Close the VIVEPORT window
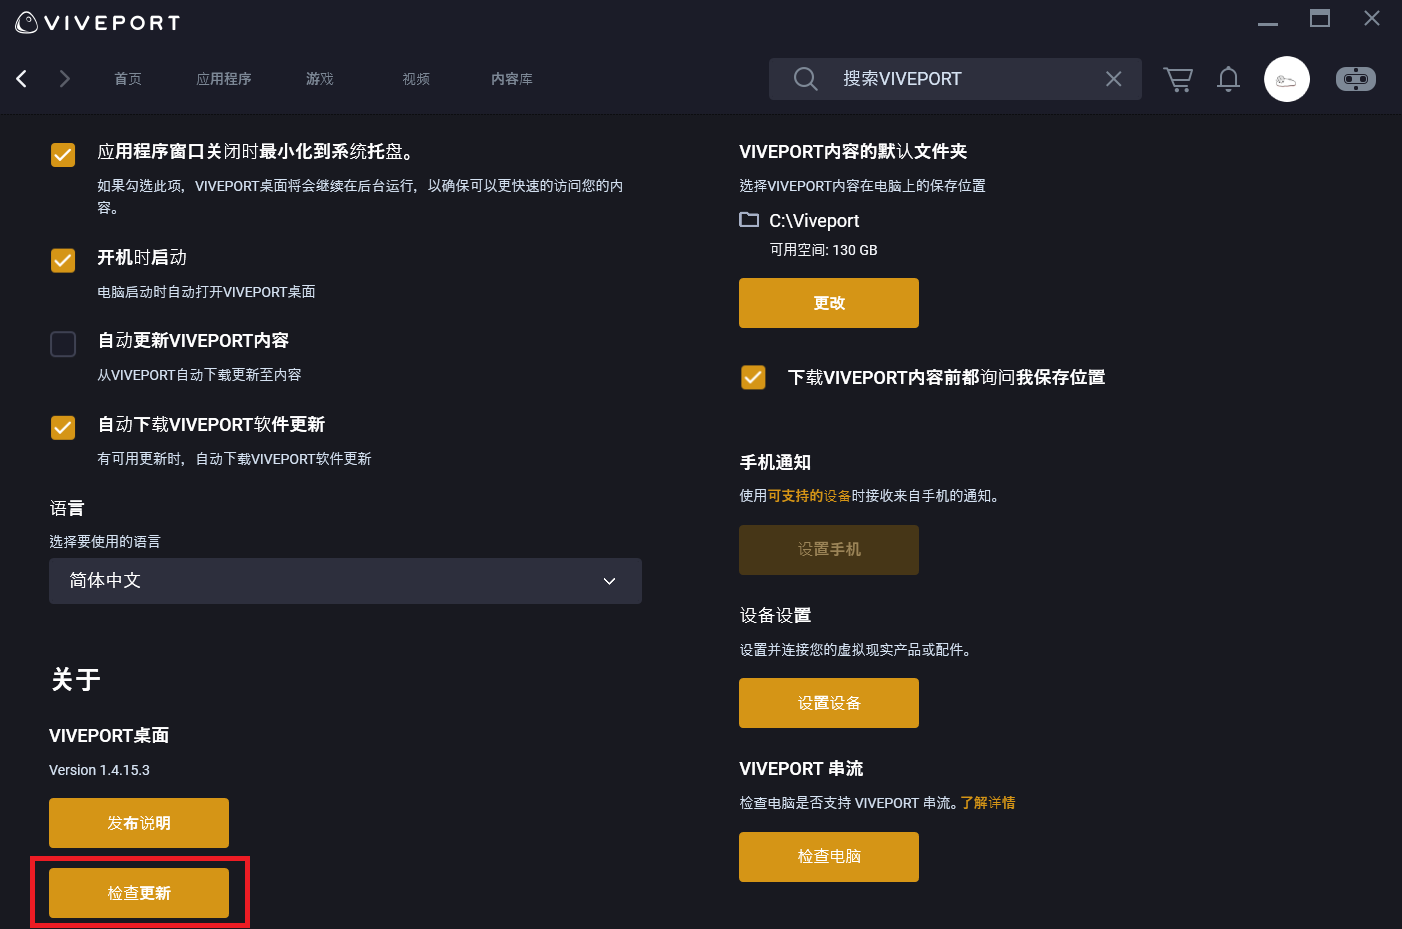The height and width of the screenshot is (929, 1402). pyautogui.click(x=1372, y=18)
